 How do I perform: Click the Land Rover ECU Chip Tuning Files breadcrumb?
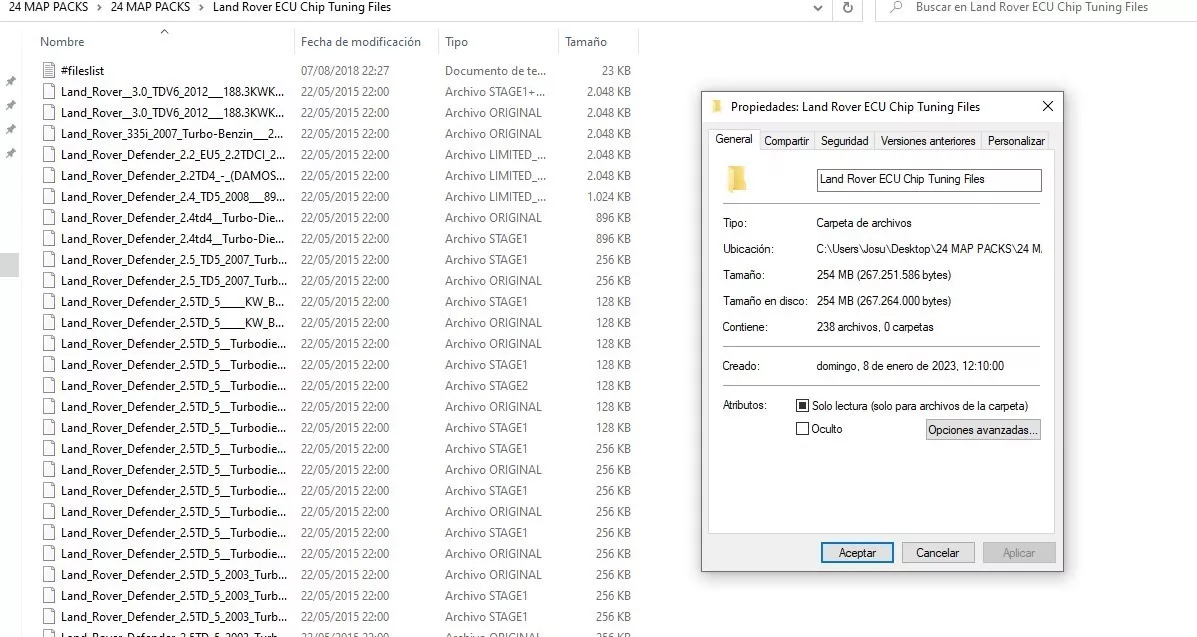click(302, 7)
